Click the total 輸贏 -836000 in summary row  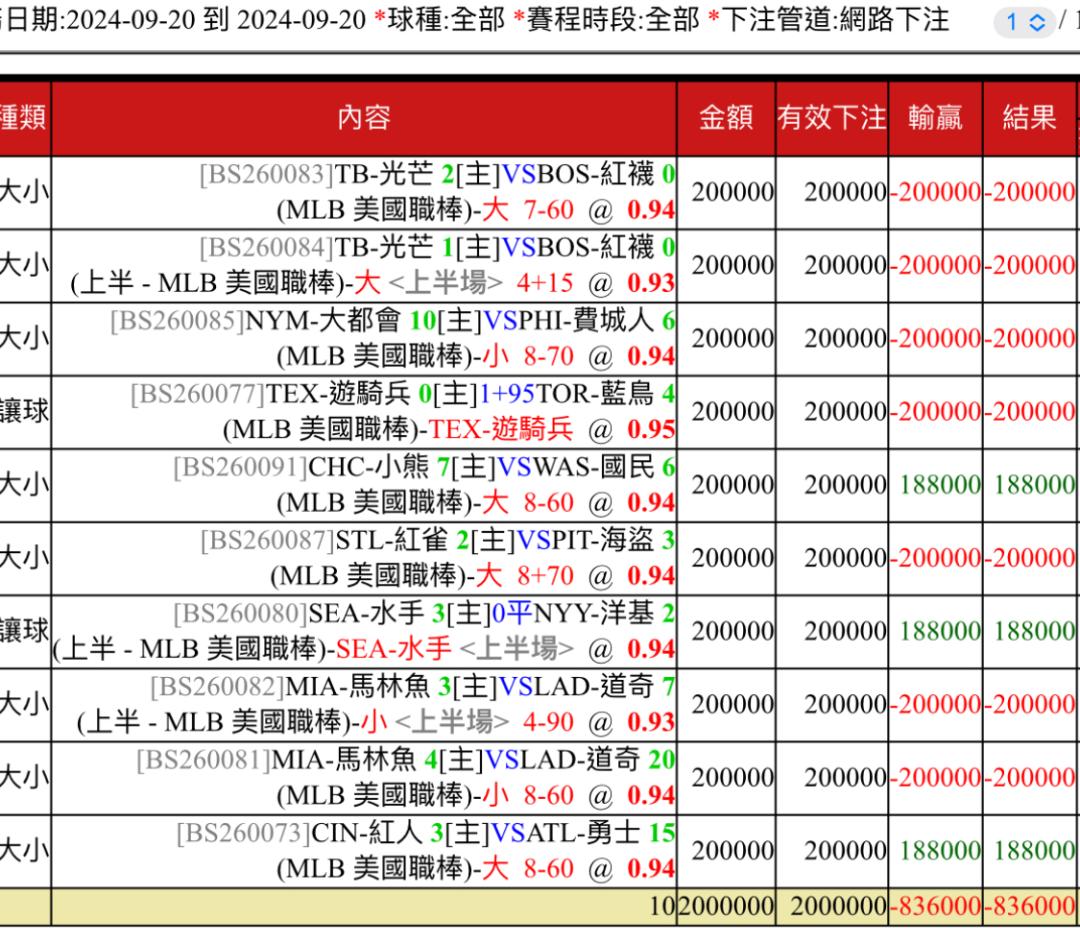point(935,907)
